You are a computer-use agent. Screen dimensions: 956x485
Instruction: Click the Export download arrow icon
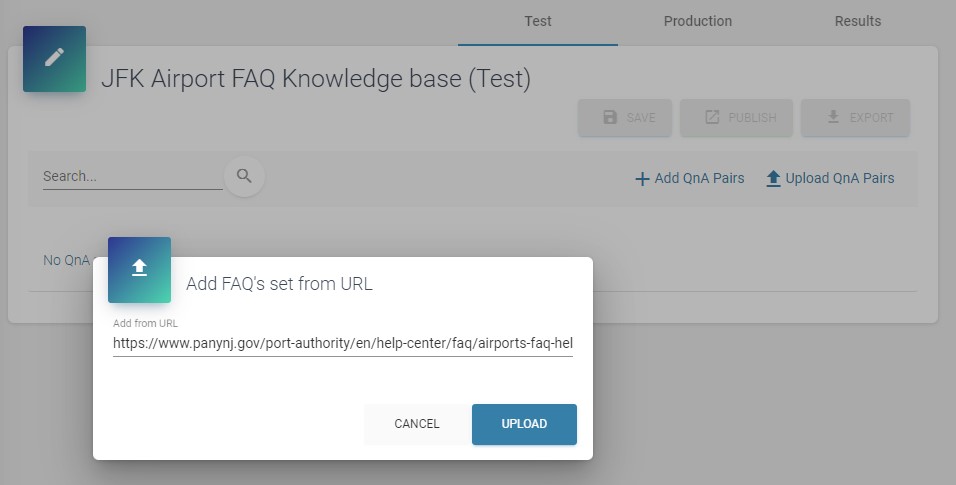coord(833,117)
